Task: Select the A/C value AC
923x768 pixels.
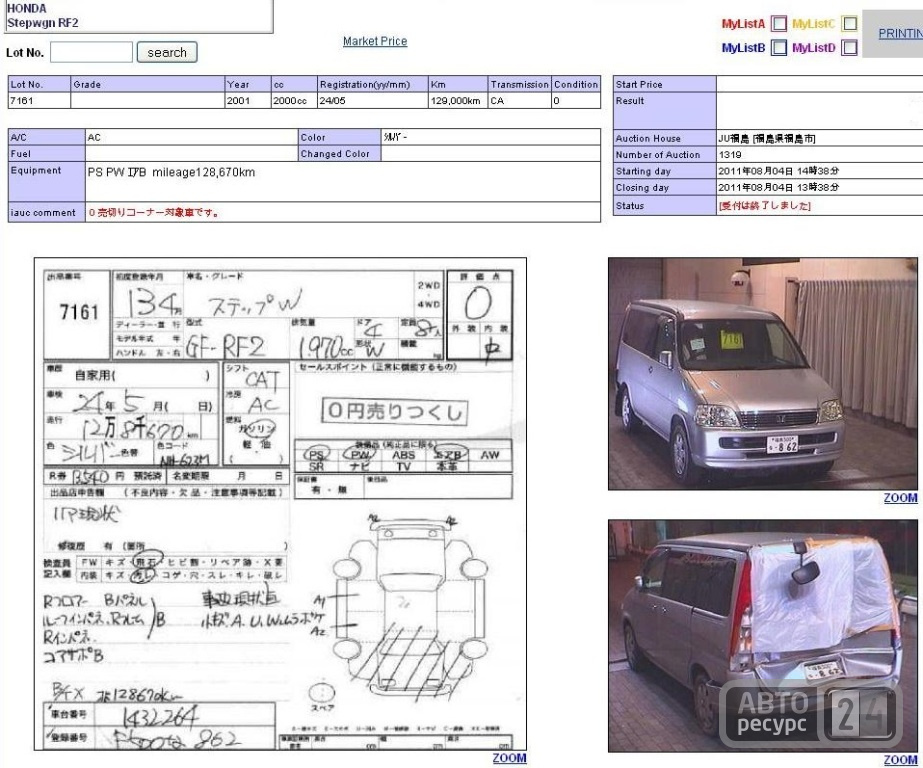Action: [x=94, y=137]
